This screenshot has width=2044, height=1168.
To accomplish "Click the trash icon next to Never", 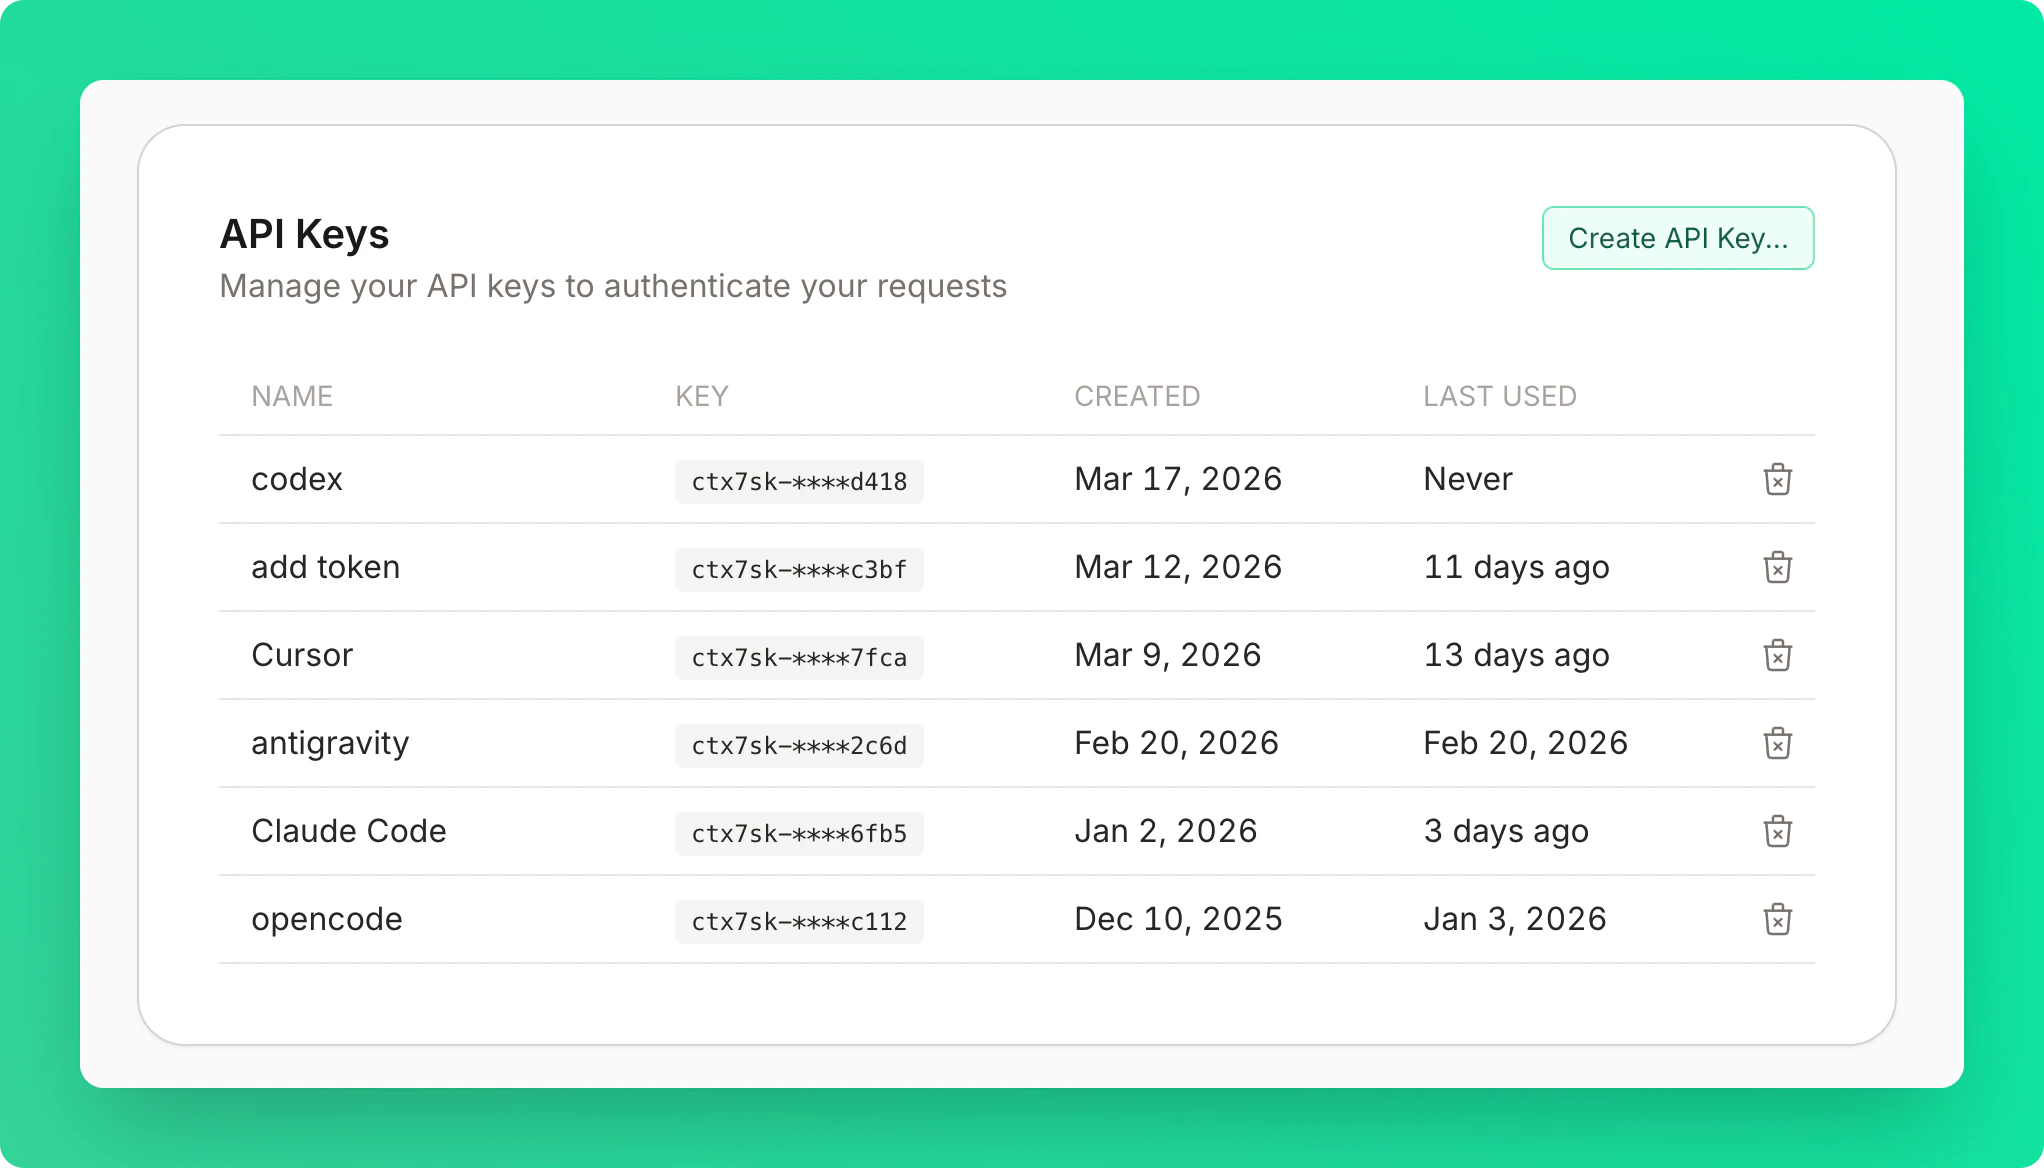I will [x=1777, y=479].
